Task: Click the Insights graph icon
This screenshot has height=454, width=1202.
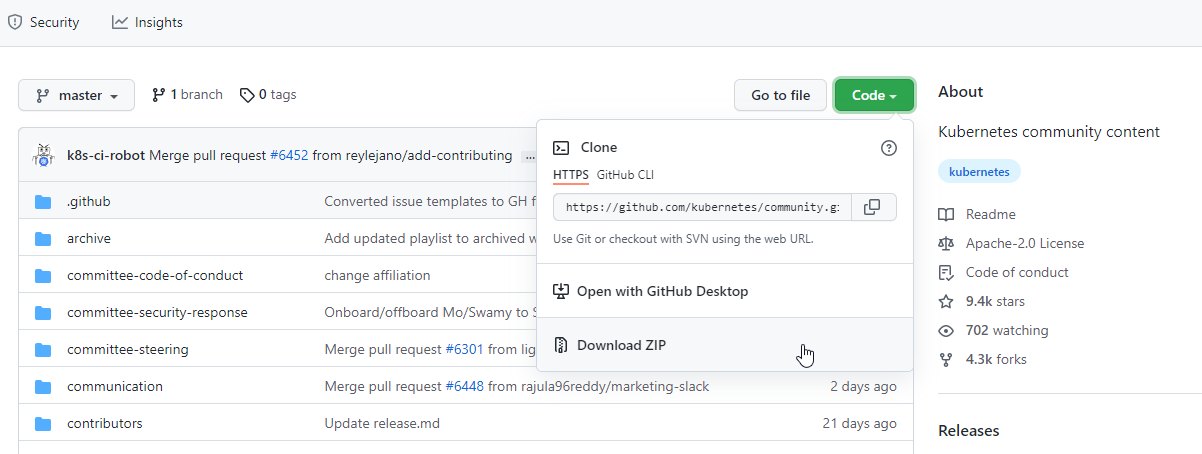Action: 120,22
